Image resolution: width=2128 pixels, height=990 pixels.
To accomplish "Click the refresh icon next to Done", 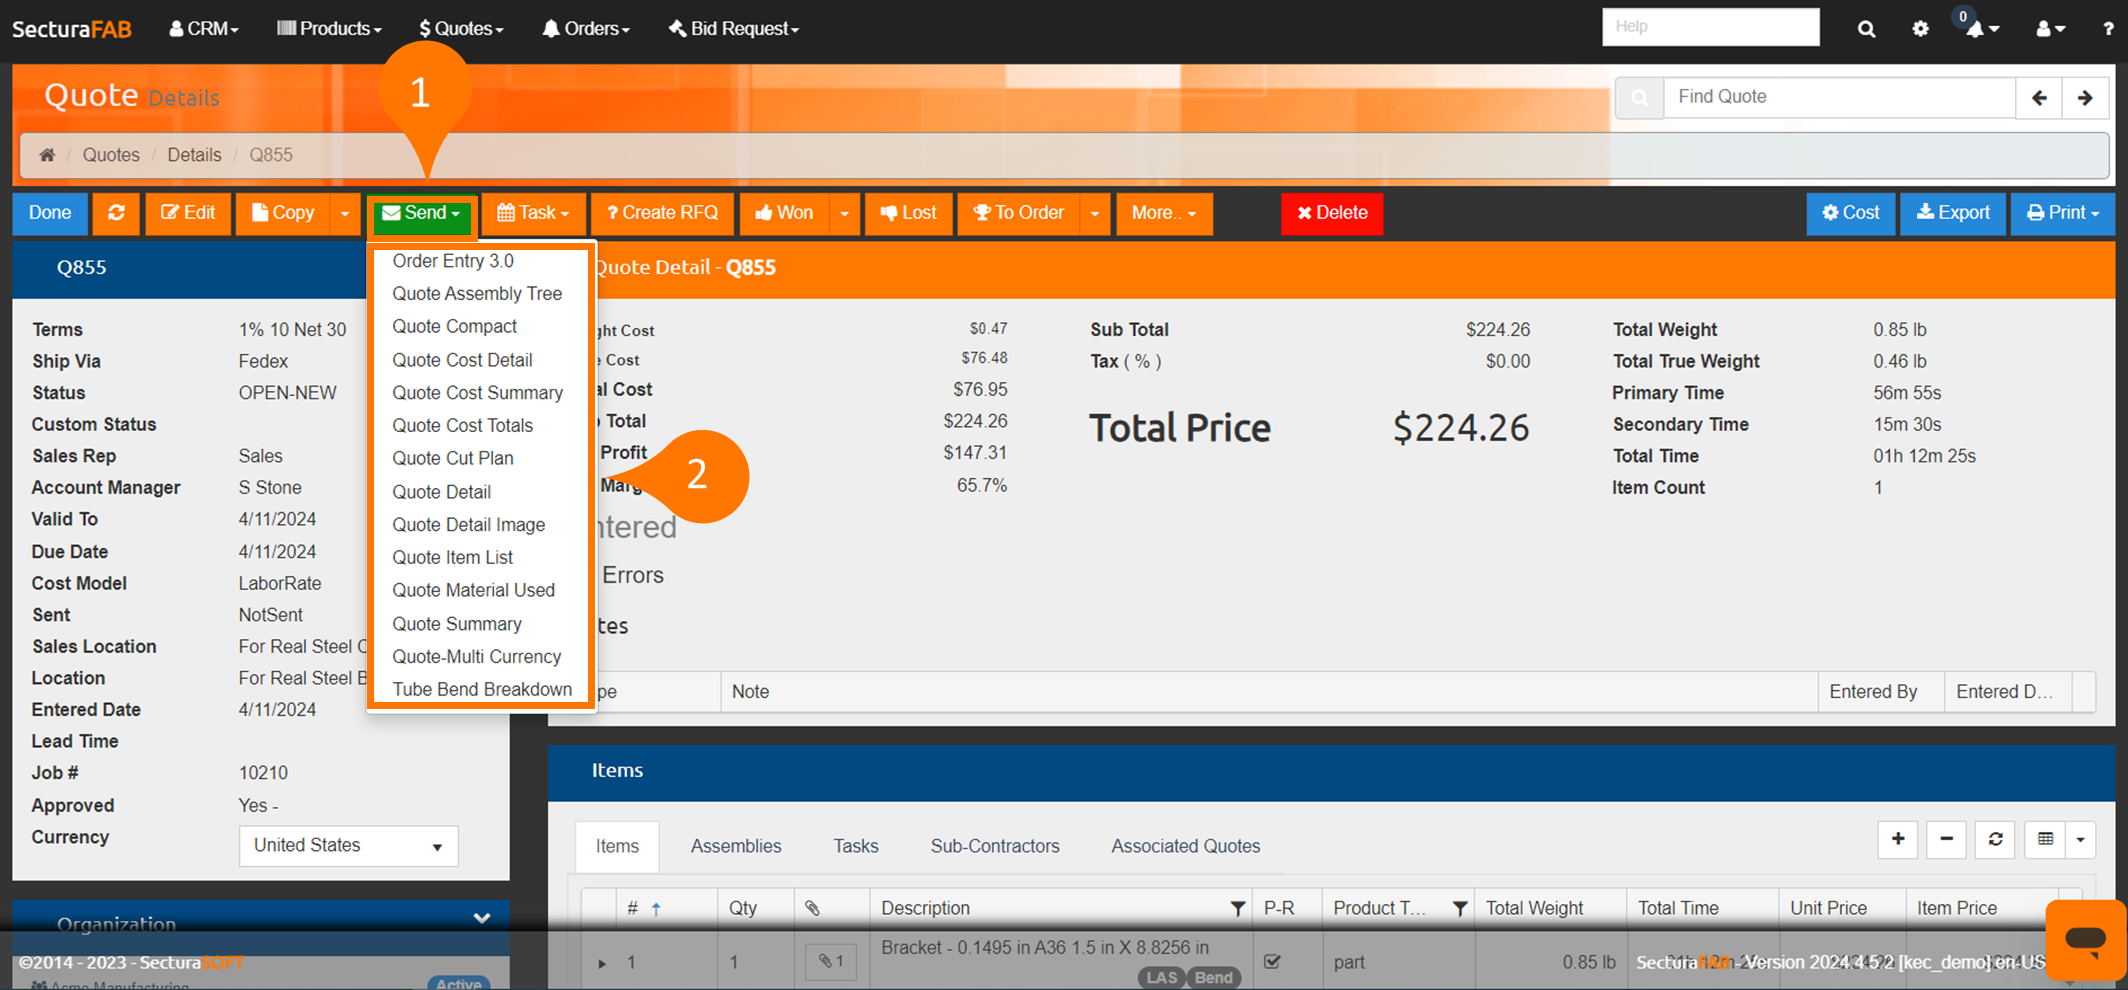I will (116, 213).
